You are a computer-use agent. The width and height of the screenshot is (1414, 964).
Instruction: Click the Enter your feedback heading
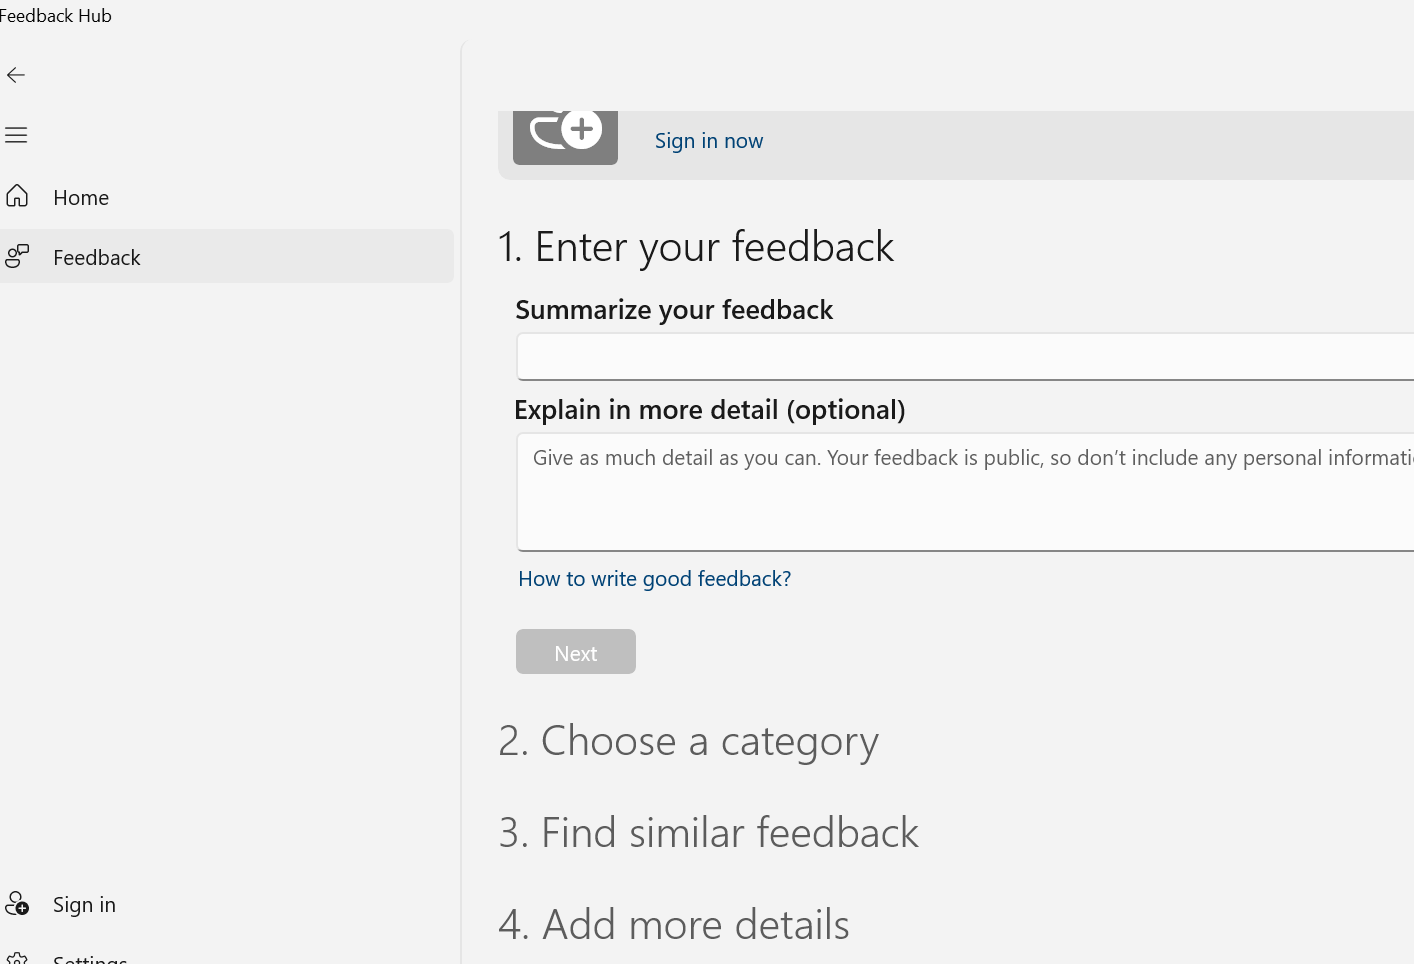[696, 246]
